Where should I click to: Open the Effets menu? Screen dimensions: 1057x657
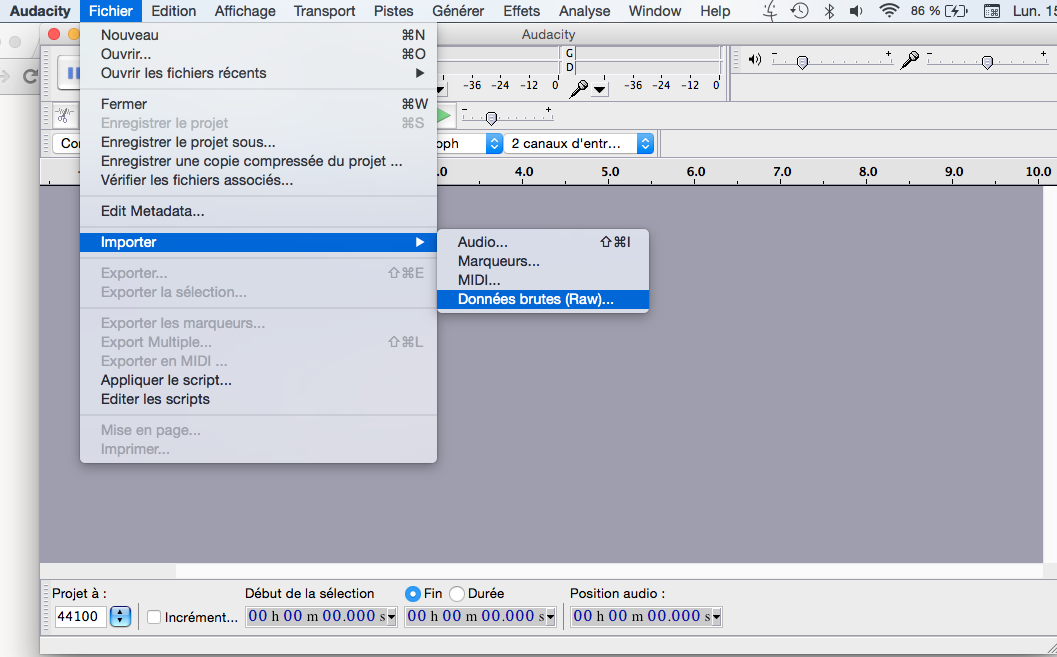[x=522, y=11]
